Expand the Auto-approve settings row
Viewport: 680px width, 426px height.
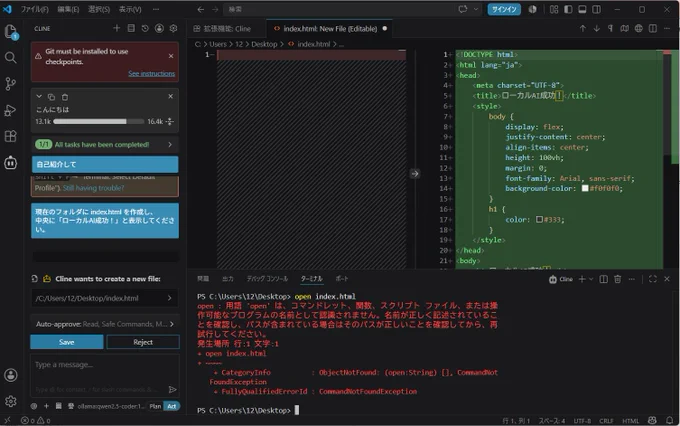pyautogui.click(x=105, y=324)
